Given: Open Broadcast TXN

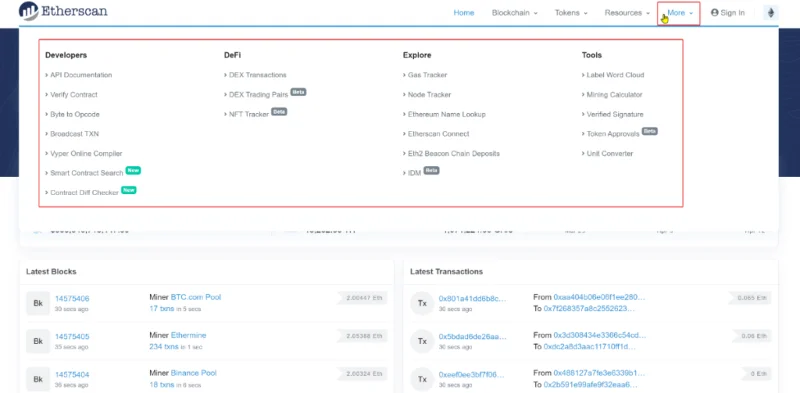Looking at the screenshot, I should [x=74, y=134].
